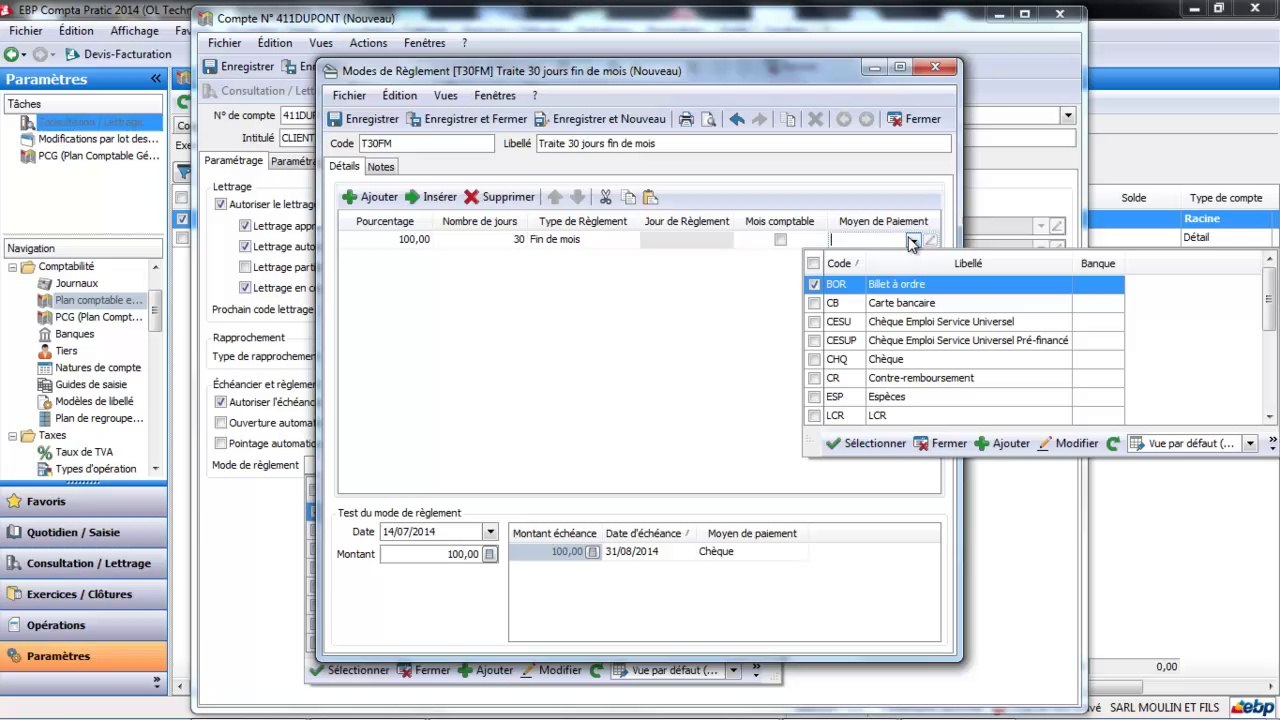Switch to the Notes tab
The image size is (1280, 720).
tap(381, 167)
